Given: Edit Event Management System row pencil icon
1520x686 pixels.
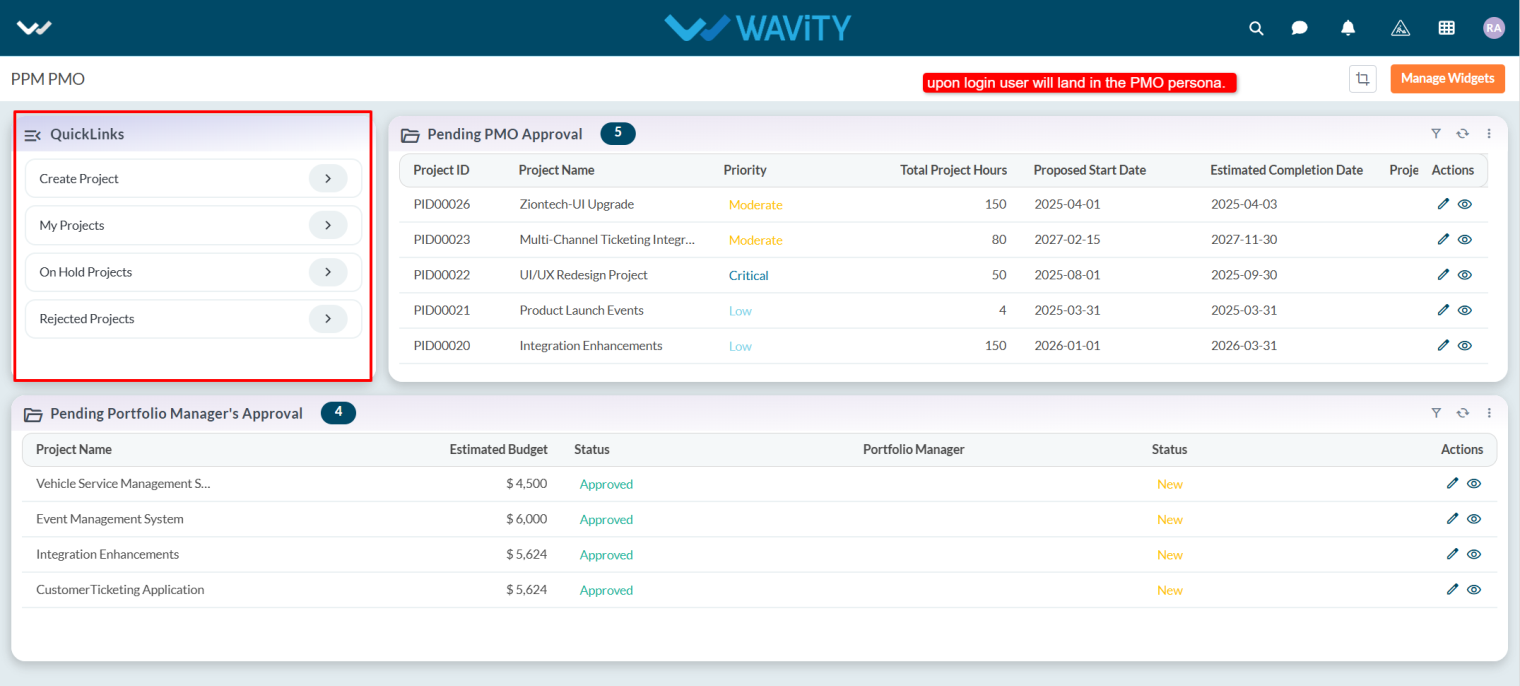Looking at the screenshot, I should [1453, 518].
